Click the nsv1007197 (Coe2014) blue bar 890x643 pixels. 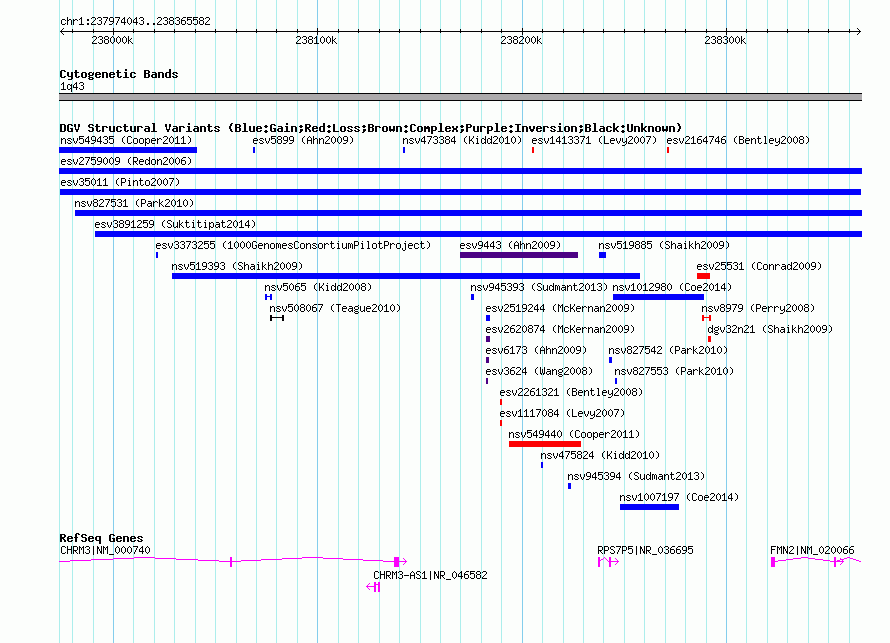tap(649, 507)
